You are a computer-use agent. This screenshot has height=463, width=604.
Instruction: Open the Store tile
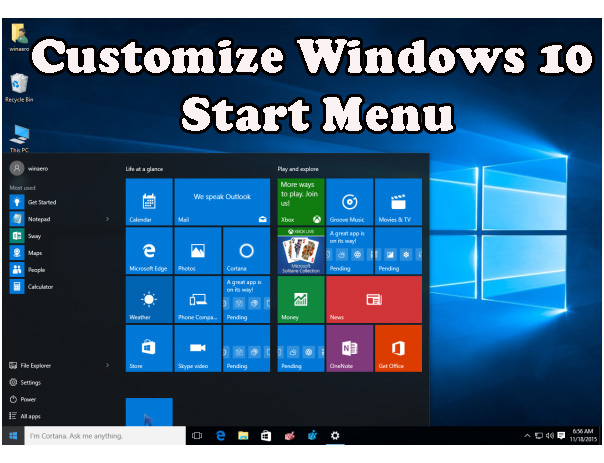(x=149, y=348)
